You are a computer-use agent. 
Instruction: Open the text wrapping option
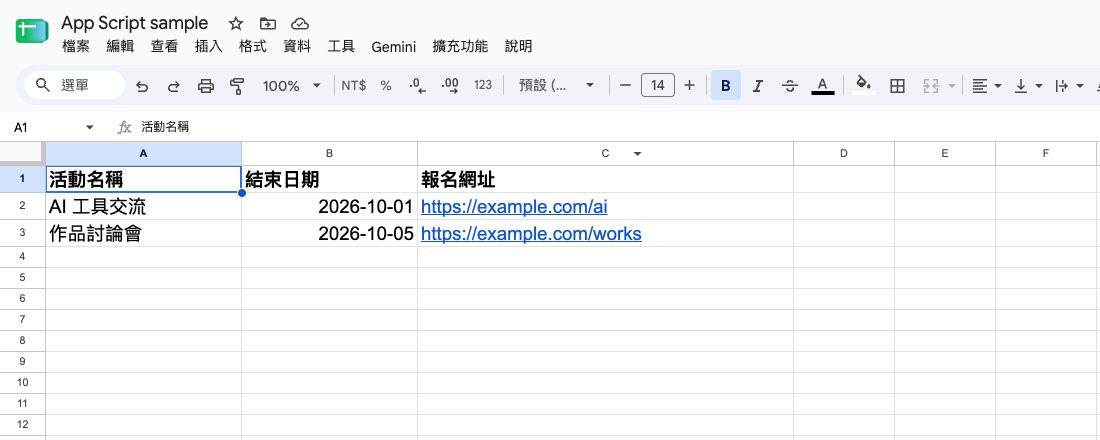[x=1067, y=86]
